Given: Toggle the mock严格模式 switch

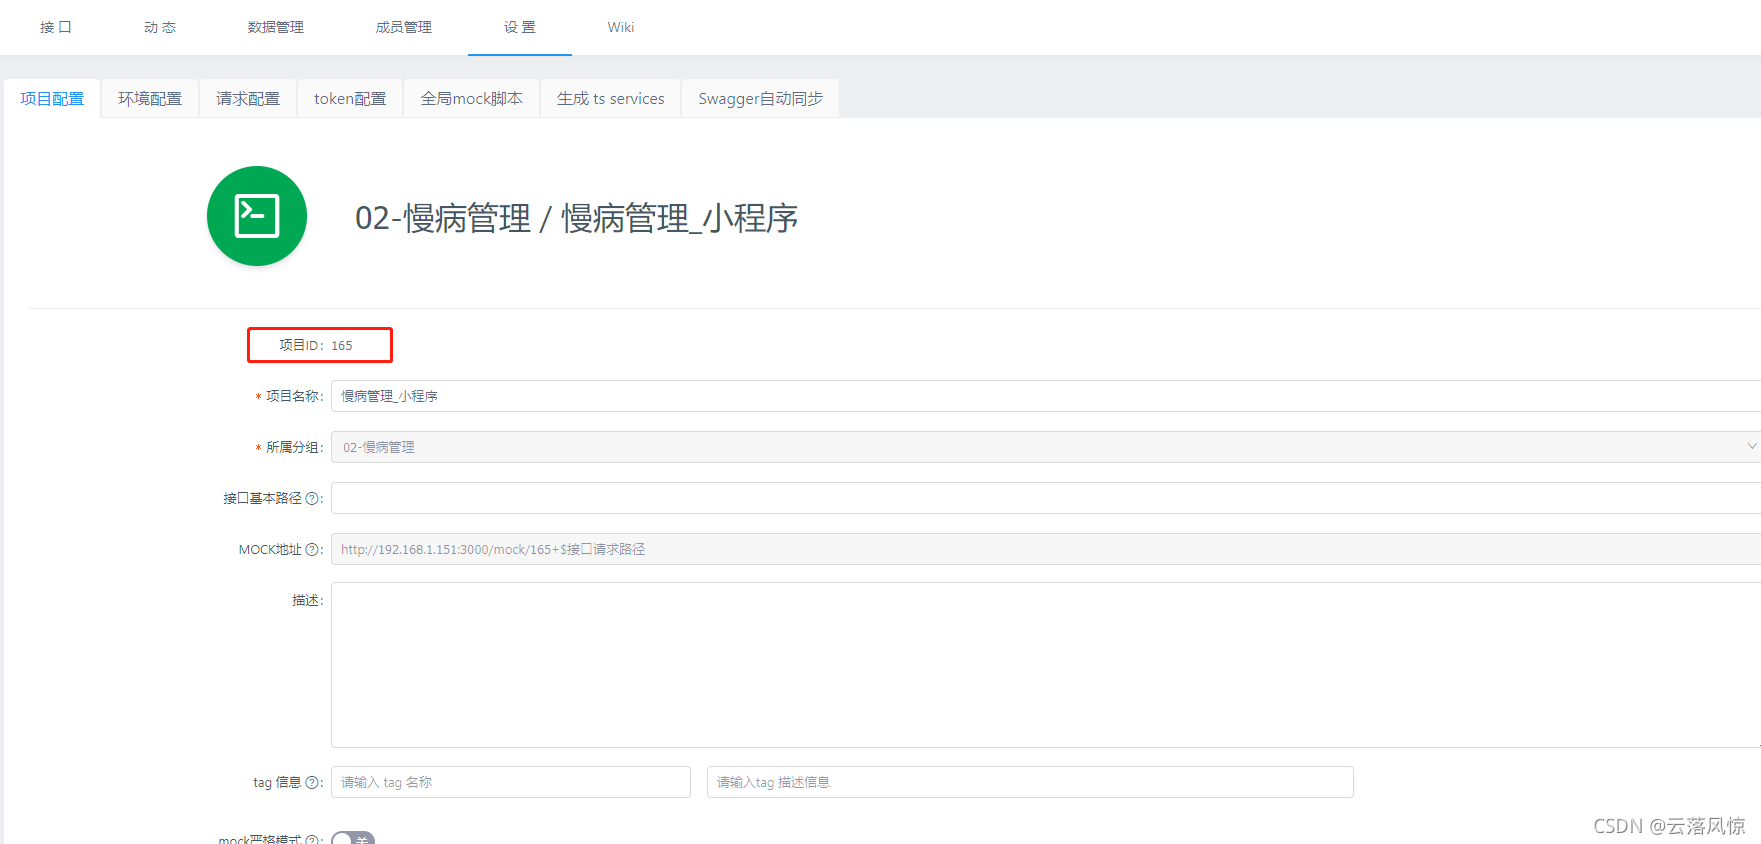Looking at the screenshot, I should pyautogui.click(x=353, y=838).
